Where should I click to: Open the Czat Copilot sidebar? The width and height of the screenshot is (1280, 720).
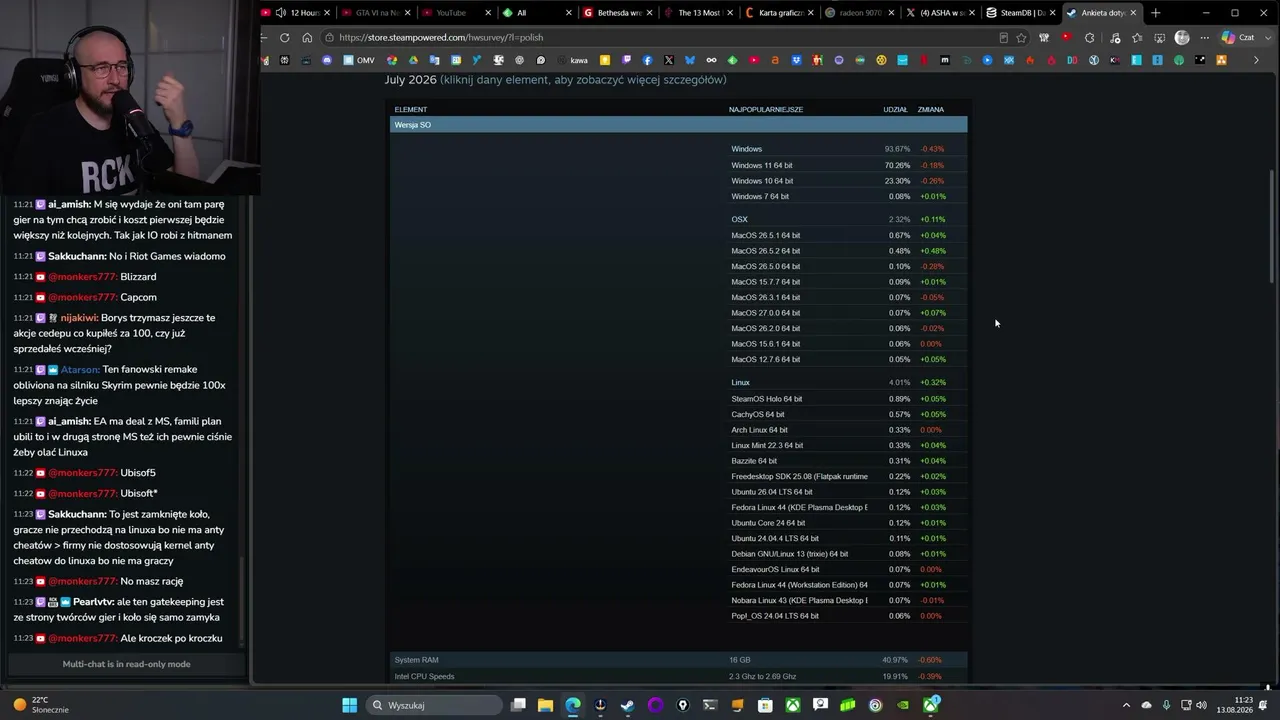click(1238, 38)
